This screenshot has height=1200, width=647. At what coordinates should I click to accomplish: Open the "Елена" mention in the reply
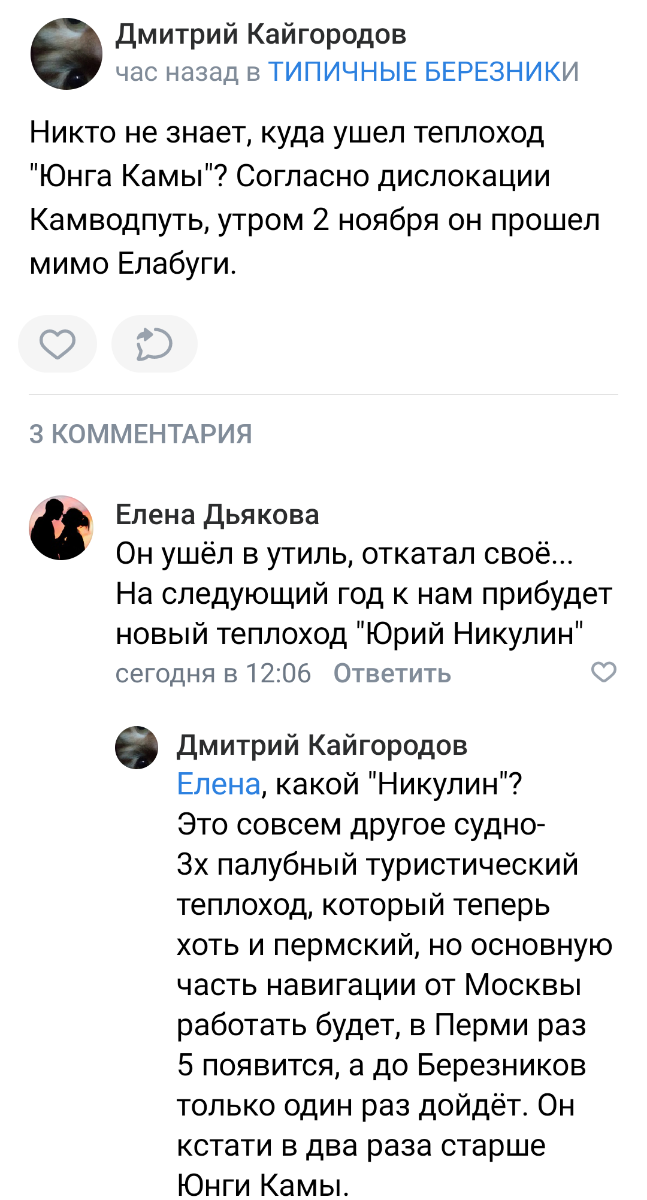pyautogui.click(x=217, y=785)
